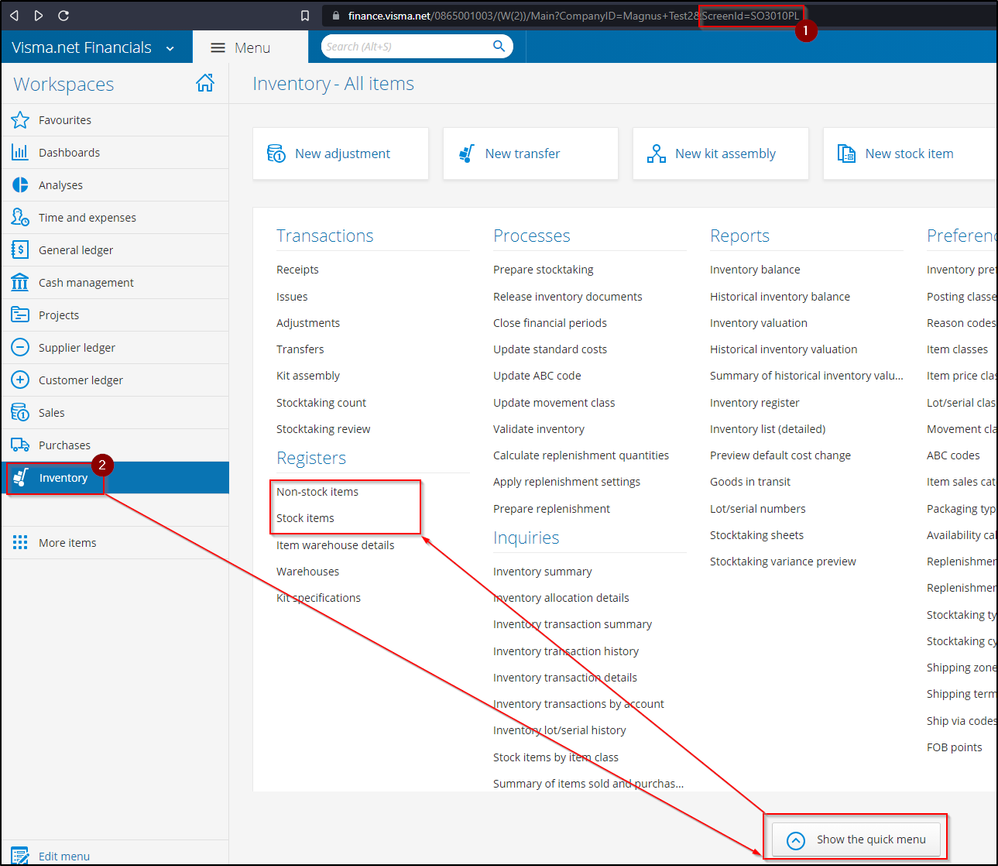Click the Cash management bank icon
This screenshot has height=866, width=998.
click(20, 282)
